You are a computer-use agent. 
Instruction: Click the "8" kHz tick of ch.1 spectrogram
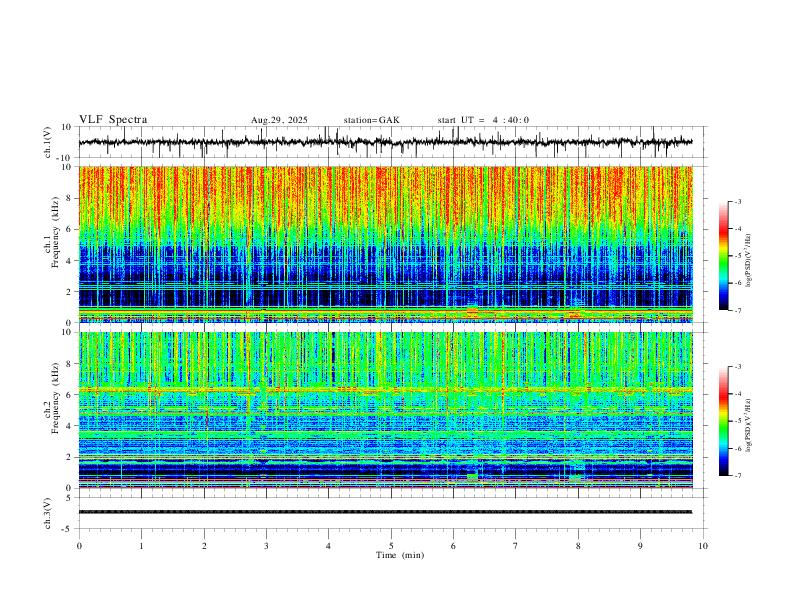(69, 198)
